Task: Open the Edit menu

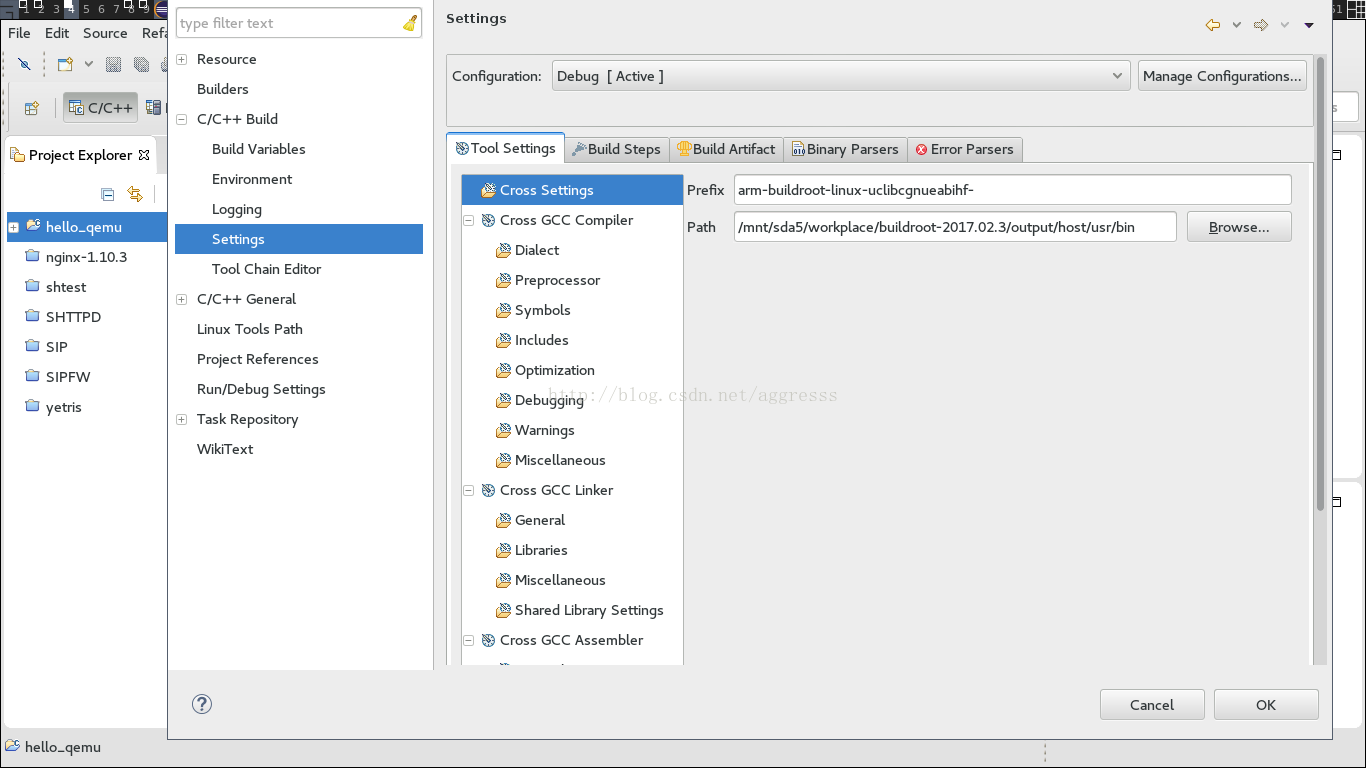Action: click(x=57, y=33)
